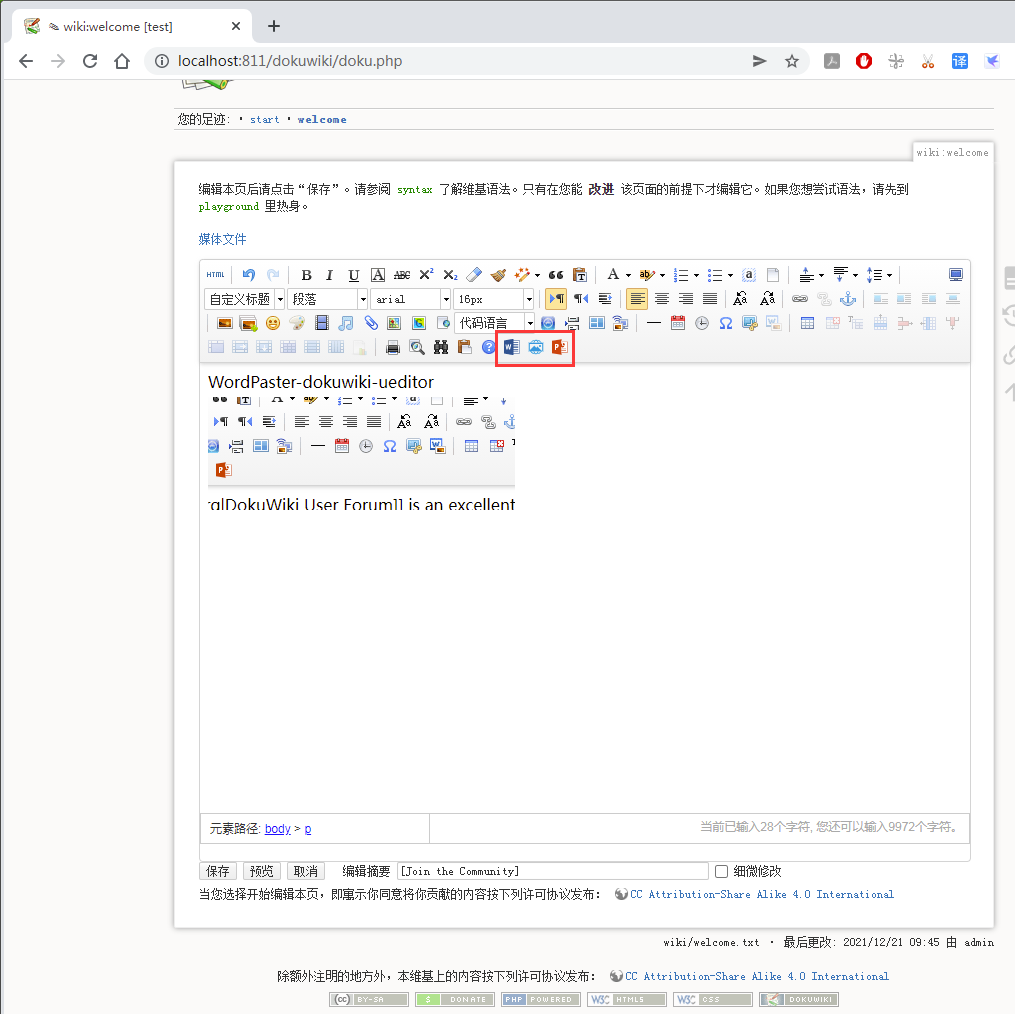Click the 保存 save button
1015x1014 pixels.
click(218, 871)
